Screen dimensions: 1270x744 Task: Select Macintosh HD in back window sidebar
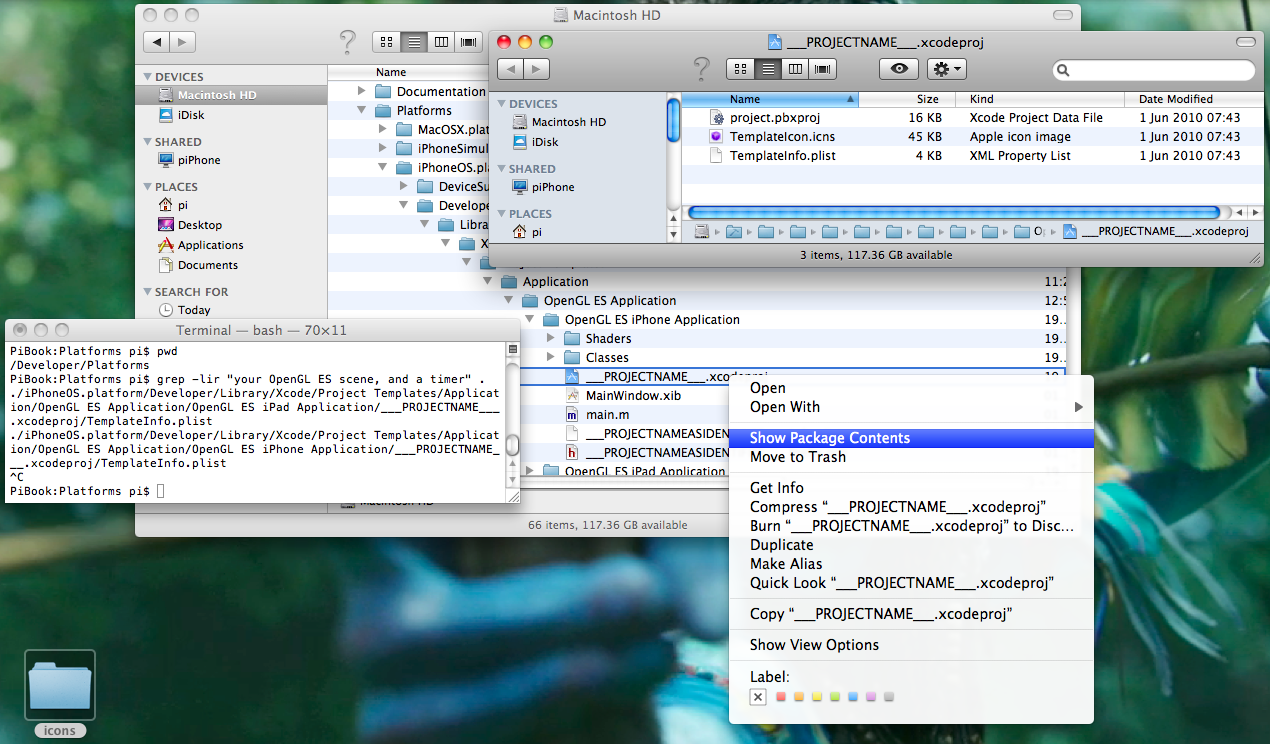click(x=231, y=95)
